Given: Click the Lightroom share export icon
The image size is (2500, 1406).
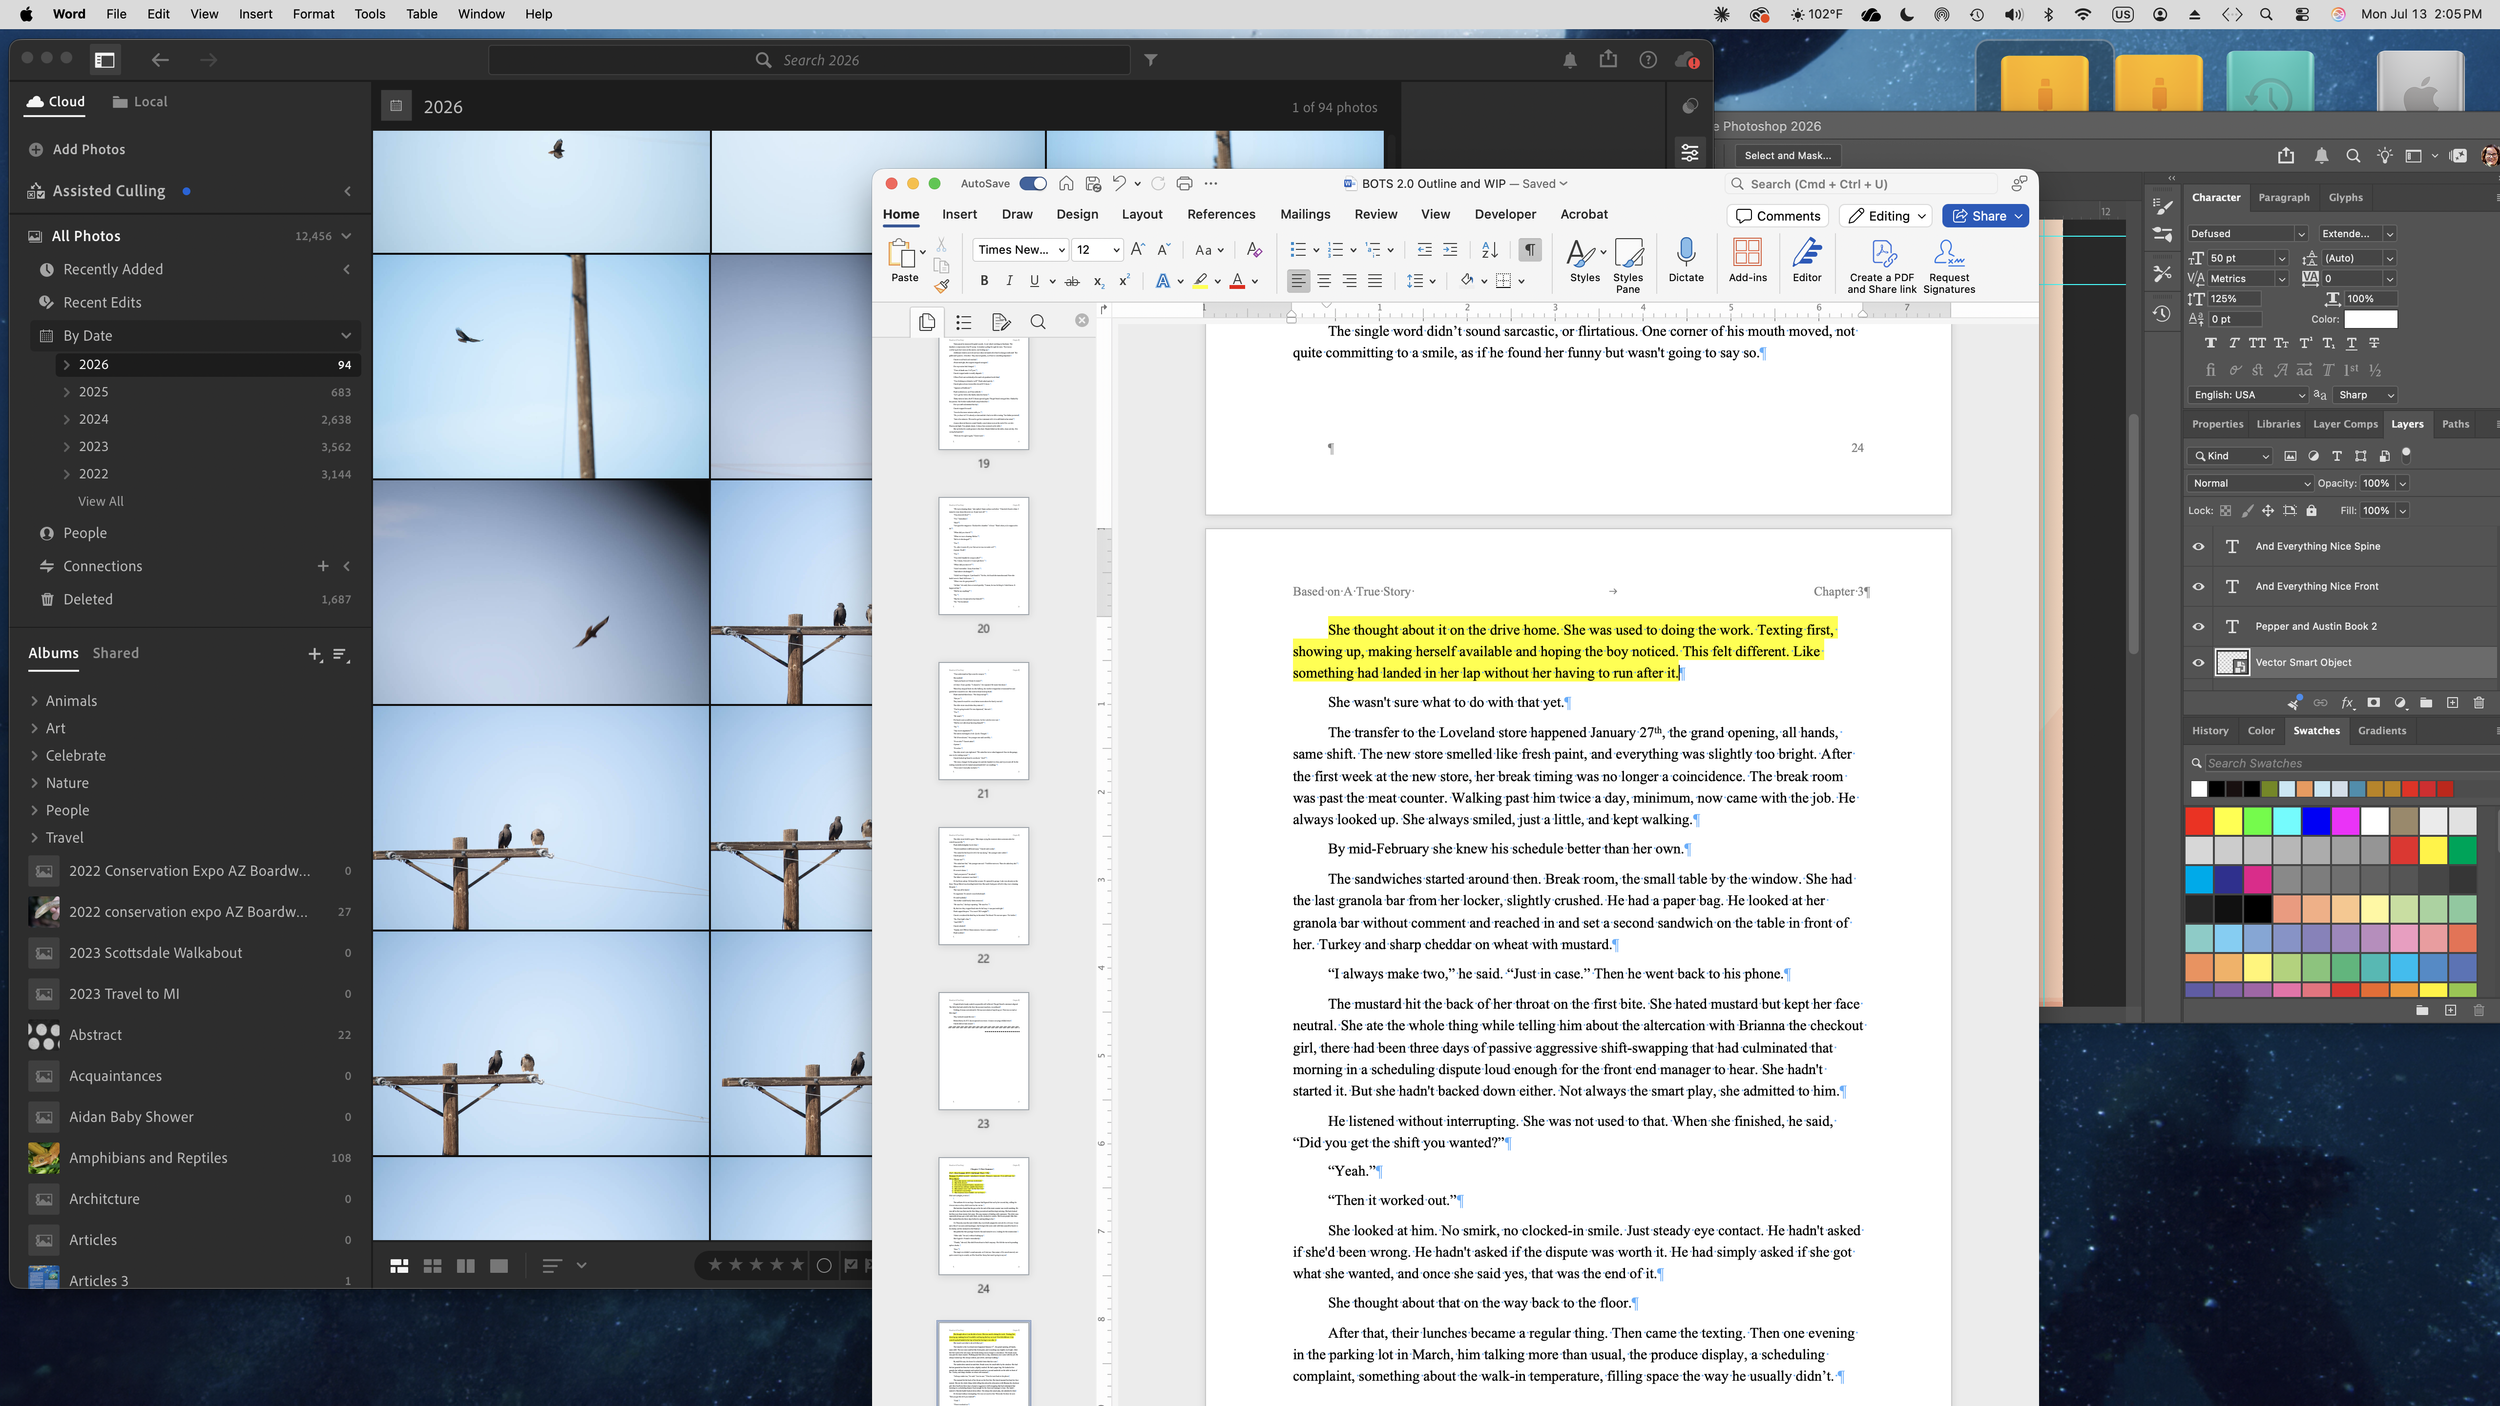Looking at the screenshot, I should pos(1608,59).
